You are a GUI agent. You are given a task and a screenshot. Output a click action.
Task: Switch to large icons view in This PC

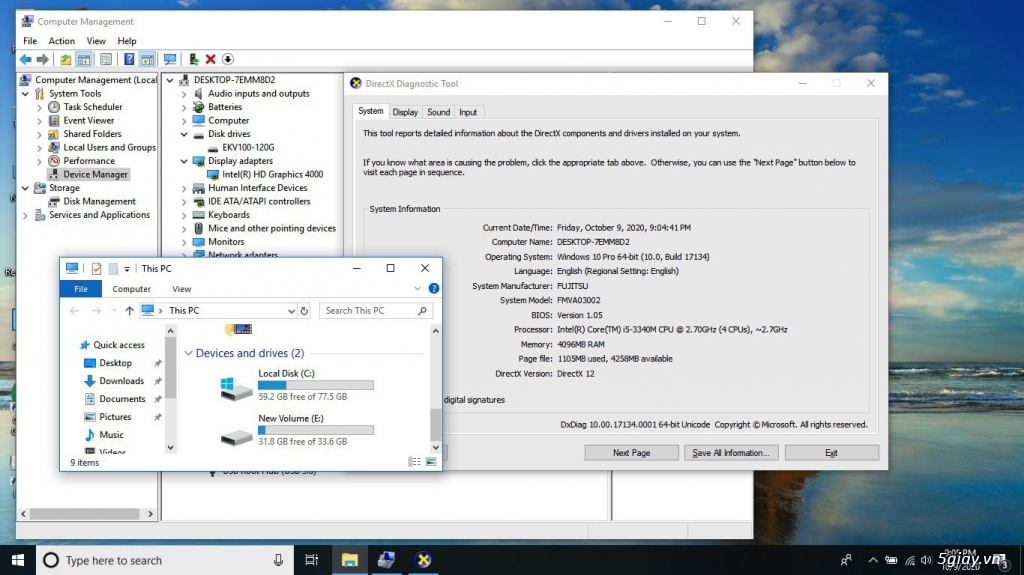[431, 462]
